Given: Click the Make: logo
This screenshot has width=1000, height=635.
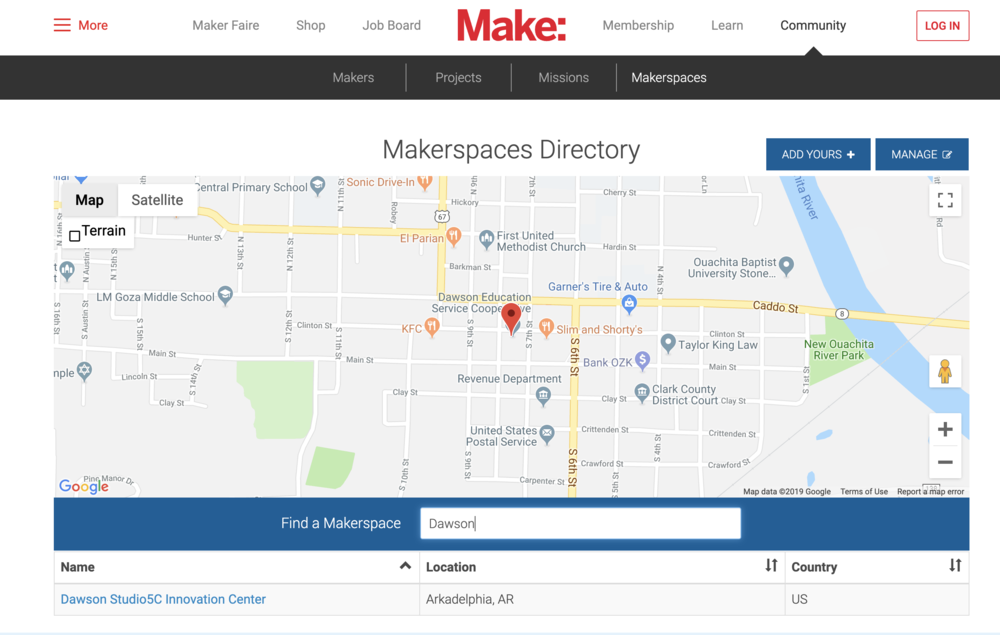Looking at the screenshot, I should [511, 26].
